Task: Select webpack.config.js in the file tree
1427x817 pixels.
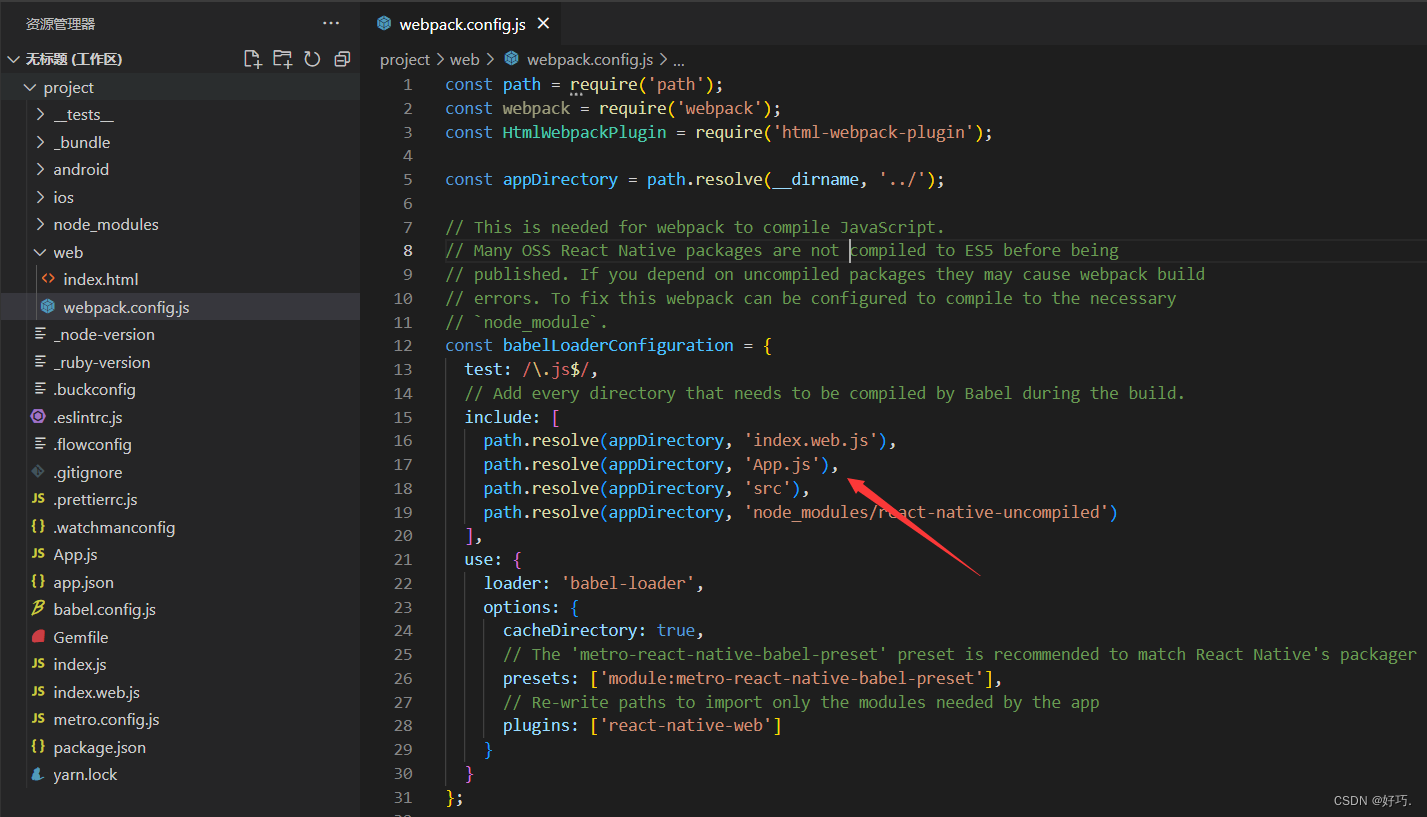Action: click(180, 307)
